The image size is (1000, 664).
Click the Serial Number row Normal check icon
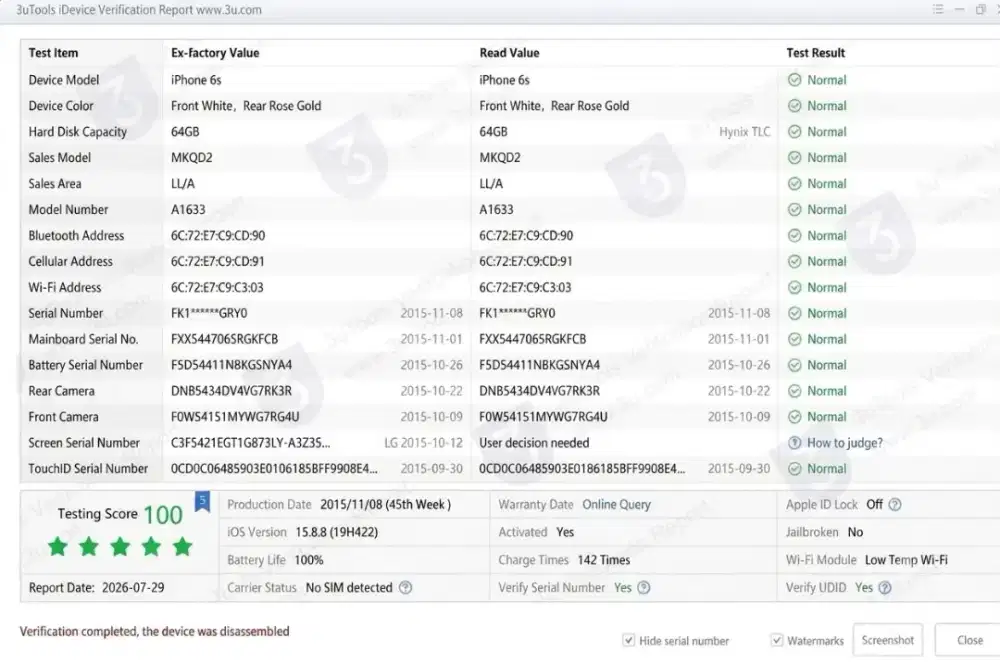pyautogui.click(x=794, y=313)
